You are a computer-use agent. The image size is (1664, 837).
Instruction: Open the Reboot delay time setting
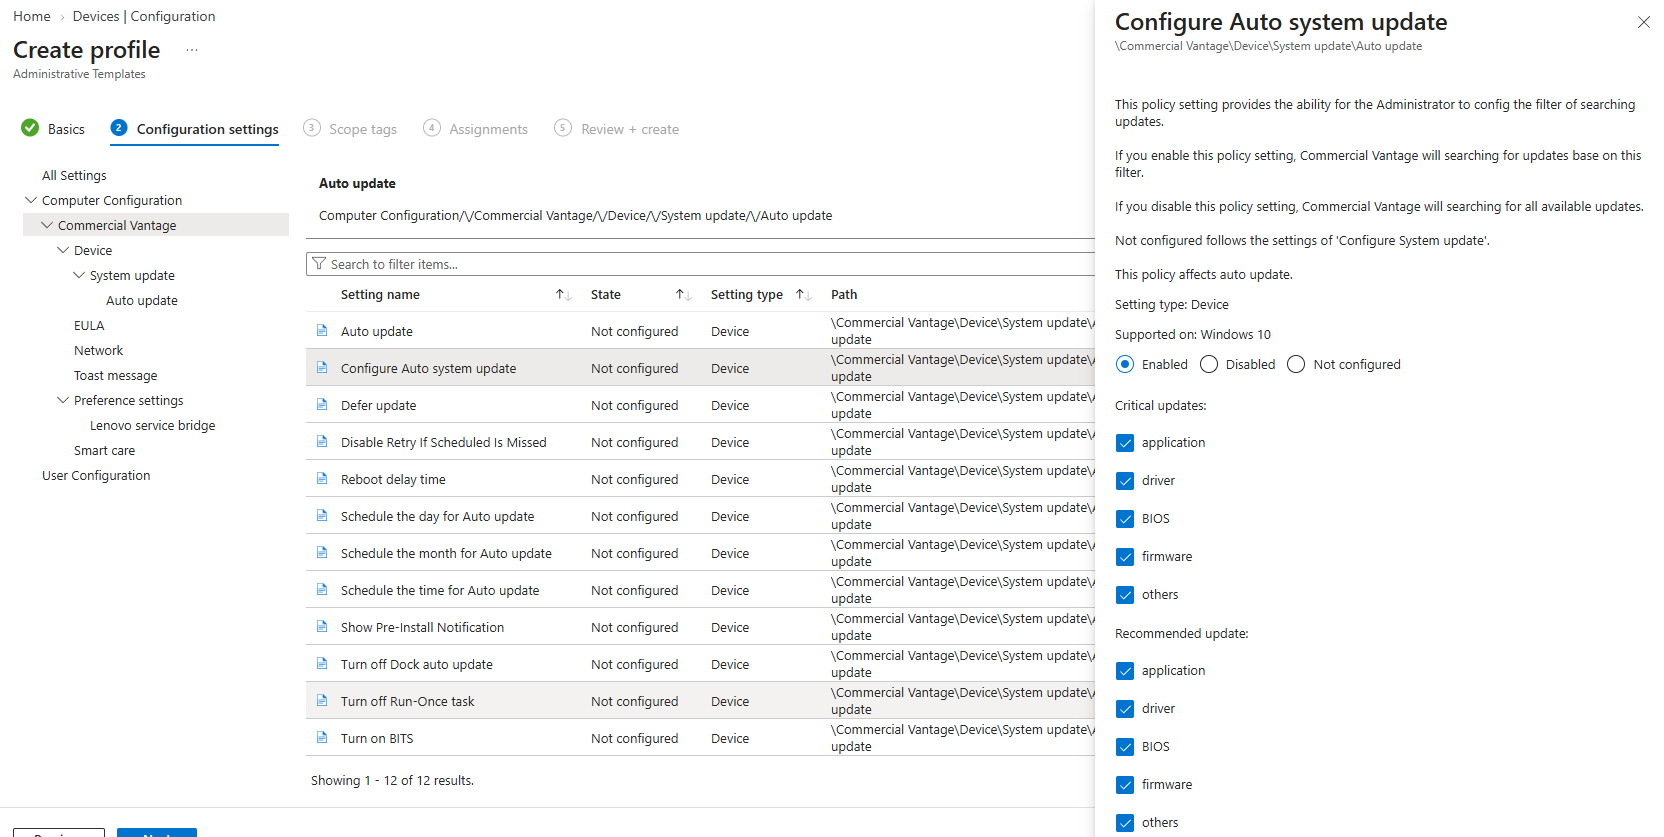(394, 479)
